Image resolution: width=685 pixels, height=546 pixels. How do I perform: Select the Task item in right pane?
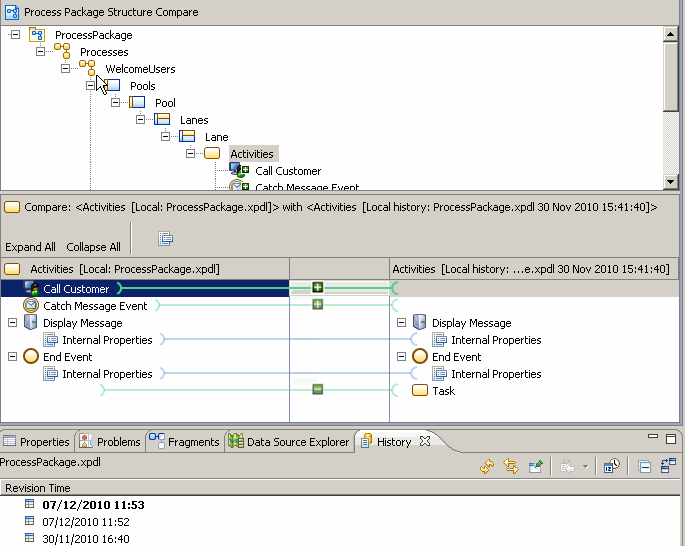(443, 390)
